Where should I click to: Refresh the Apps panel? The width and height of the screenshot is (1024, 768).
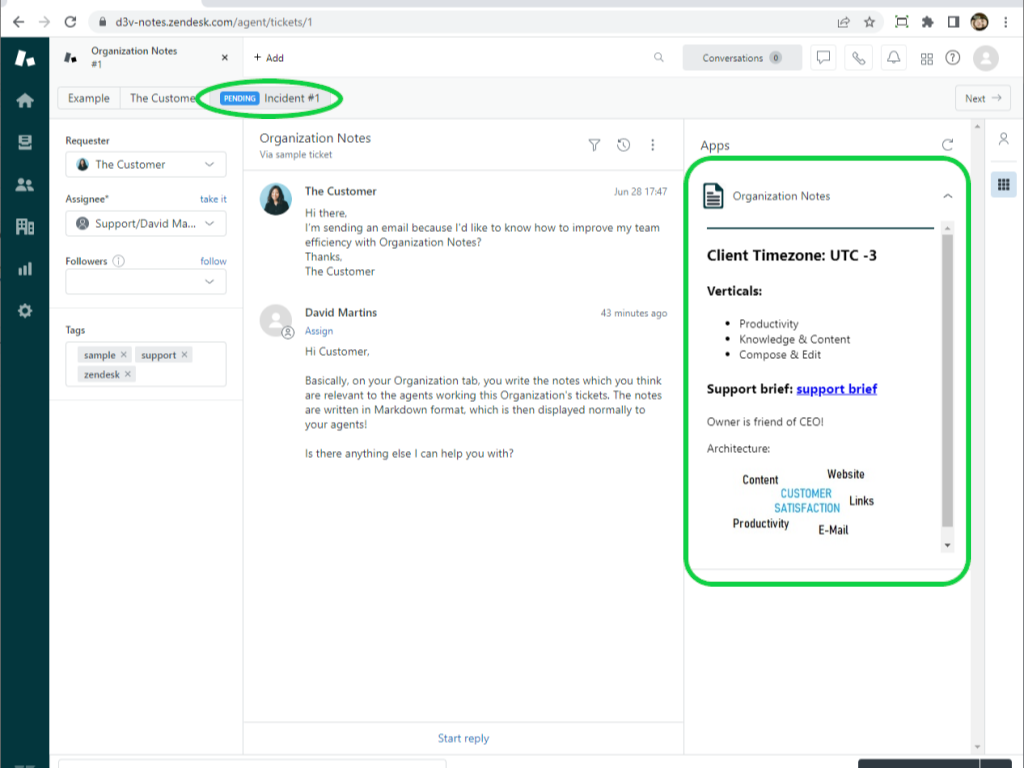tap(947, 146)
